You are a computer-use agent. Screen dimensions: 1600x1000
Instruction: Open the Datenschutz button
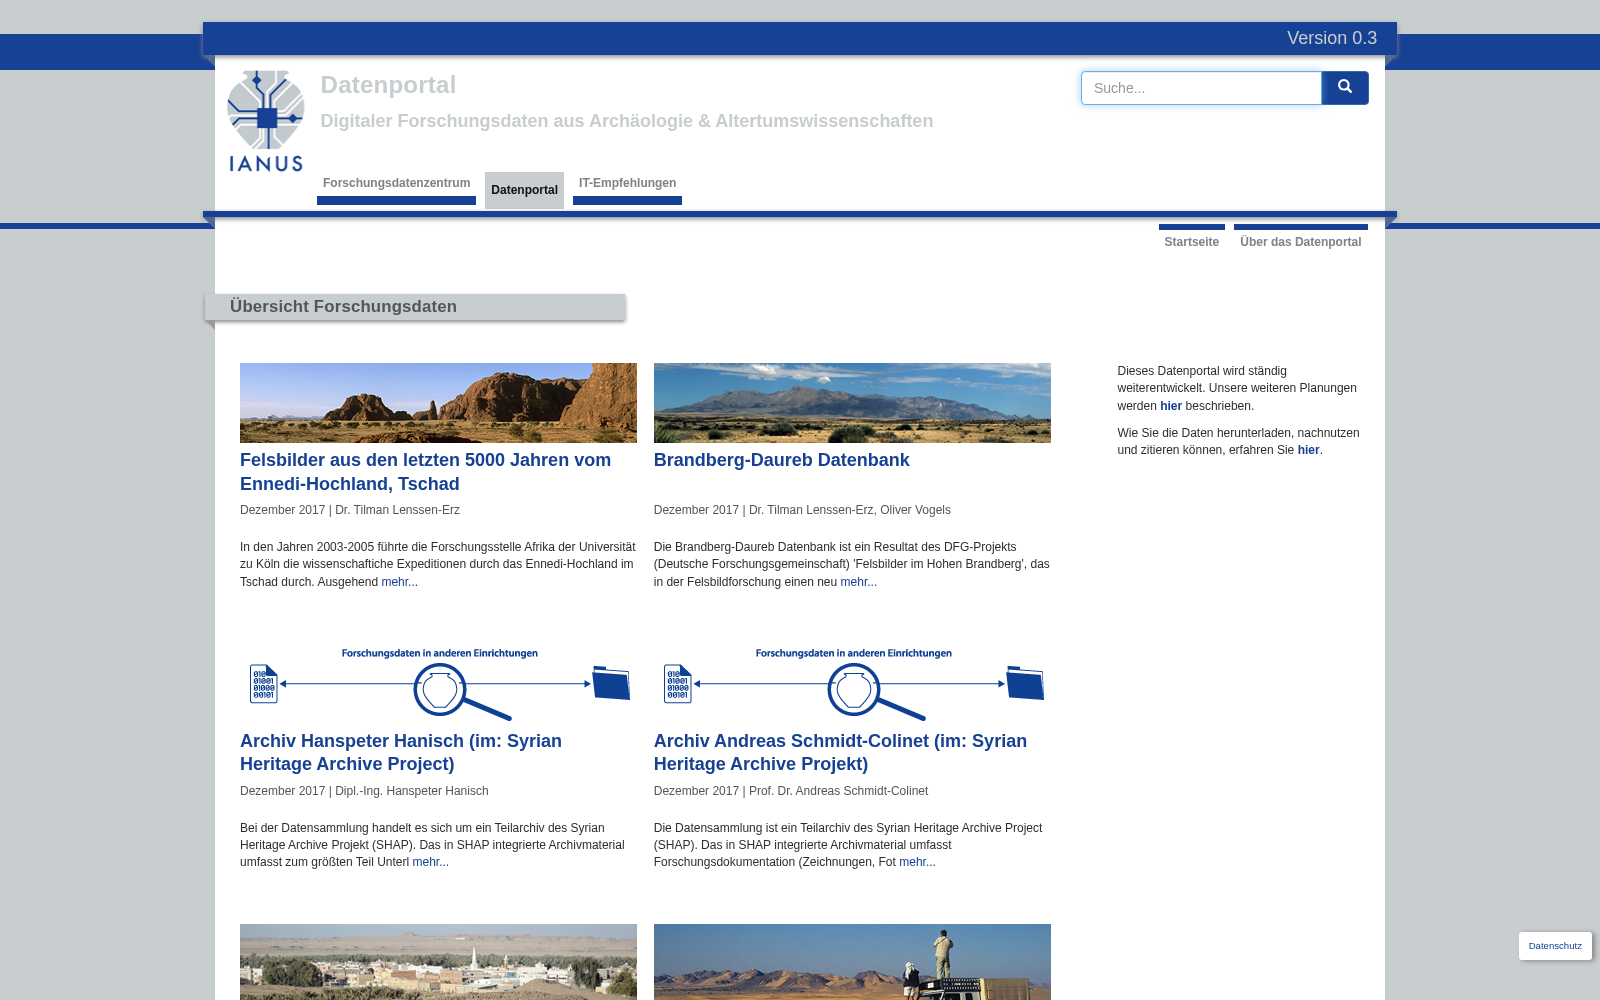click(1555, 946)
